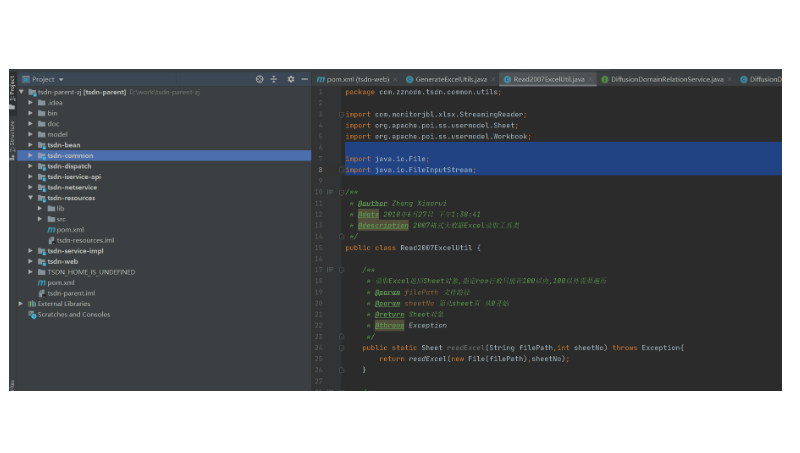Image resolution: width=800 pixels, height=453 pixels.
Task: Click the tsdn-parent.iml file icon
Action: click(42, 293)
